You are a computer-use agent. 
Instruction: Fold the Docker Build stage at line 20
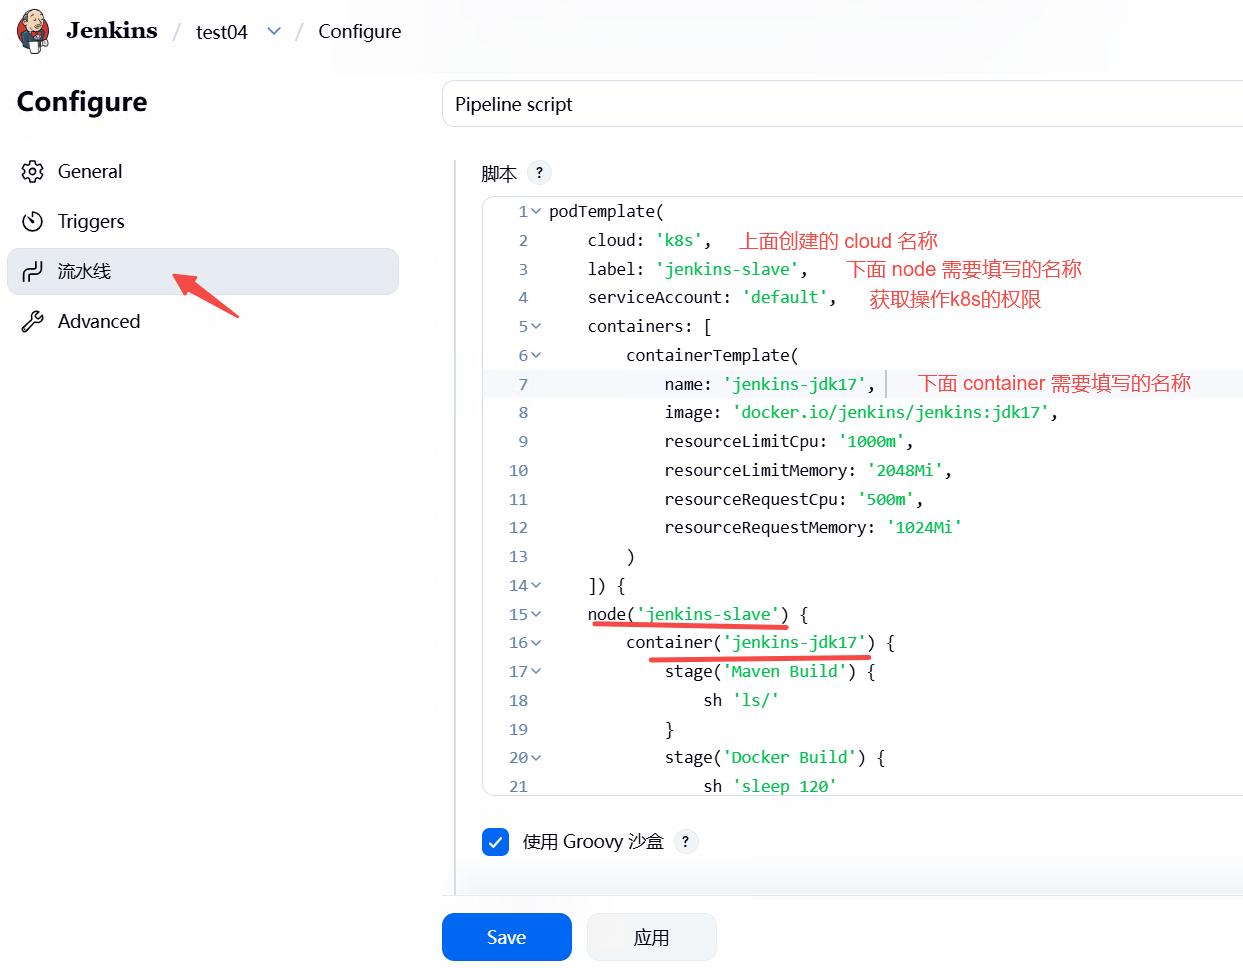(x=536, y=758)
